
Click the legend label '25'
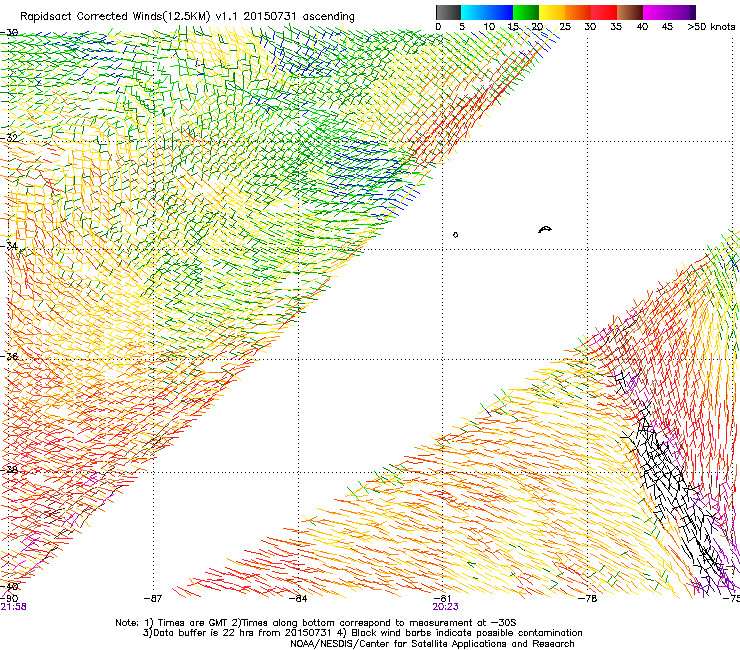565,27
